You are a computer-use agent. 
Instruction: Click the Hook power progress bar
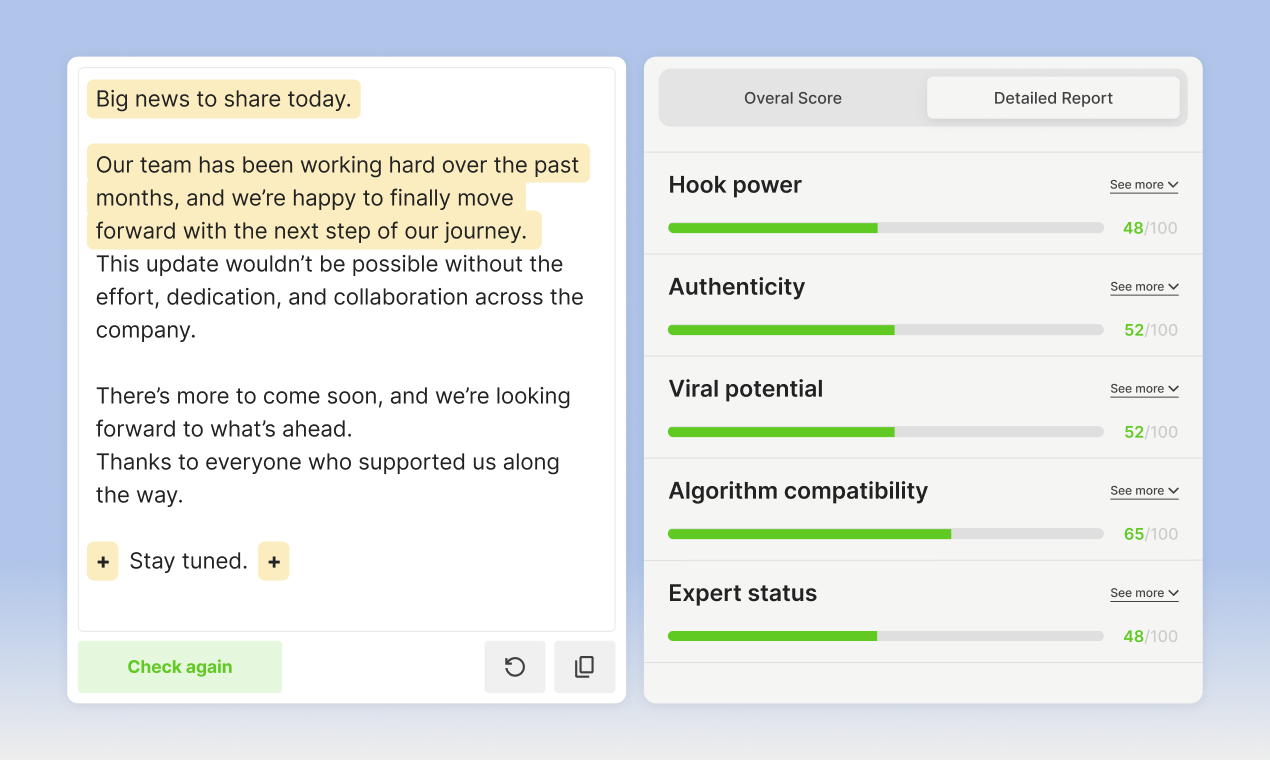click(885, 227)
